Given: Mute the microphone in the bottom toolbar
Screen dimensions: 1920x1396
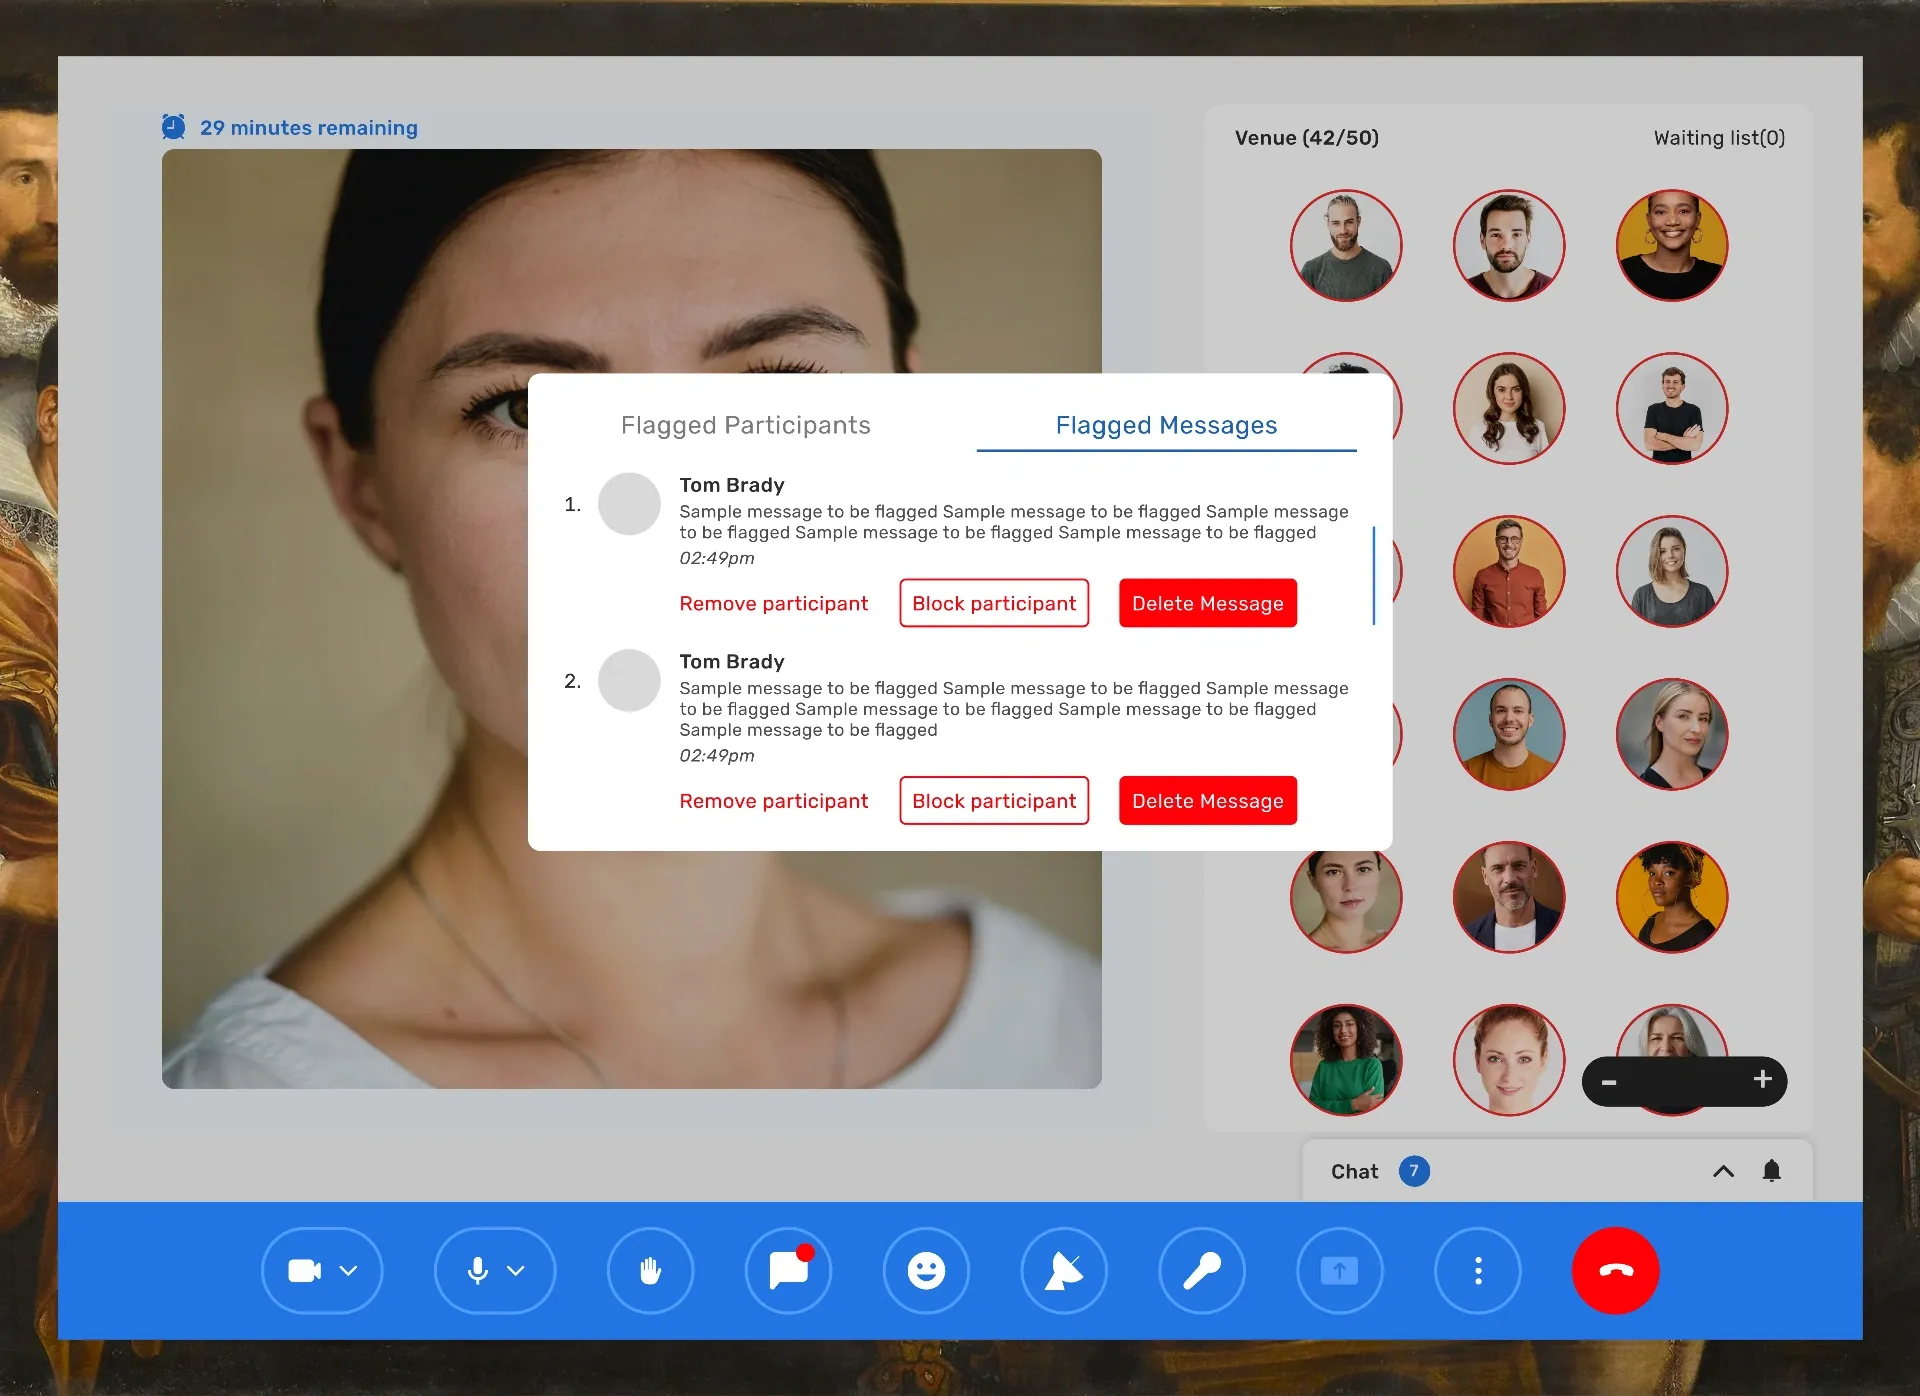Looking at the screenshot, I should click(x=478, y=1270).
